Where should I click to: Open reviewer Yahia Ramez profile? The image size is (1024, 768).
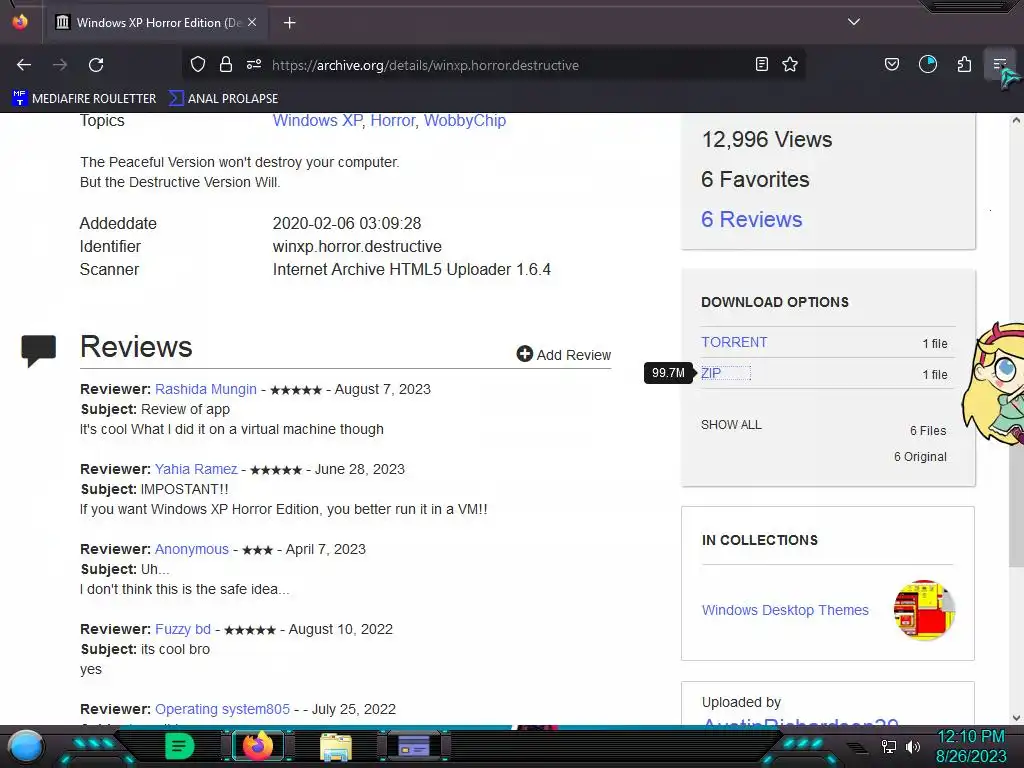point(196,470)
